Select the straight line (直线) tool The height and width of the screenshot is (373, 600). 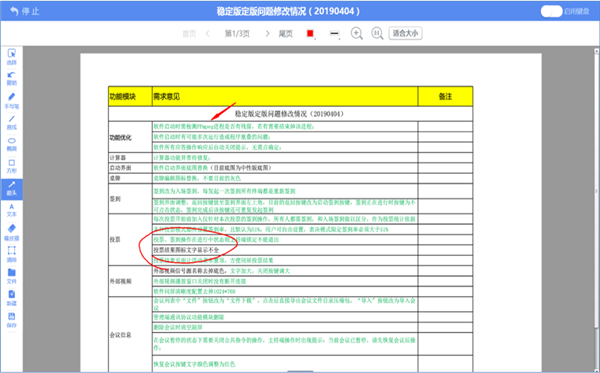[x=11, y=122]
